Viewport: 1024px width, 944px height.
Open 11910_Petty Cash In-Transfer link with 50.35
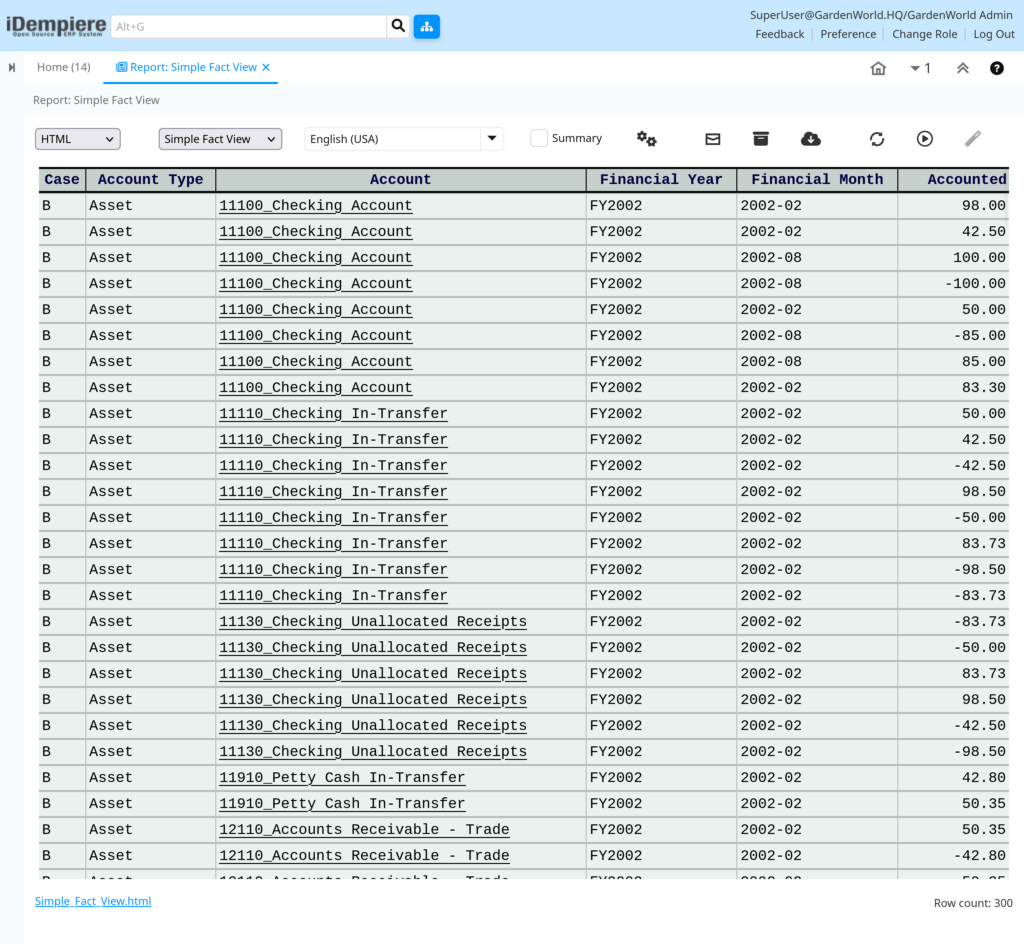(x=342, y=804)
